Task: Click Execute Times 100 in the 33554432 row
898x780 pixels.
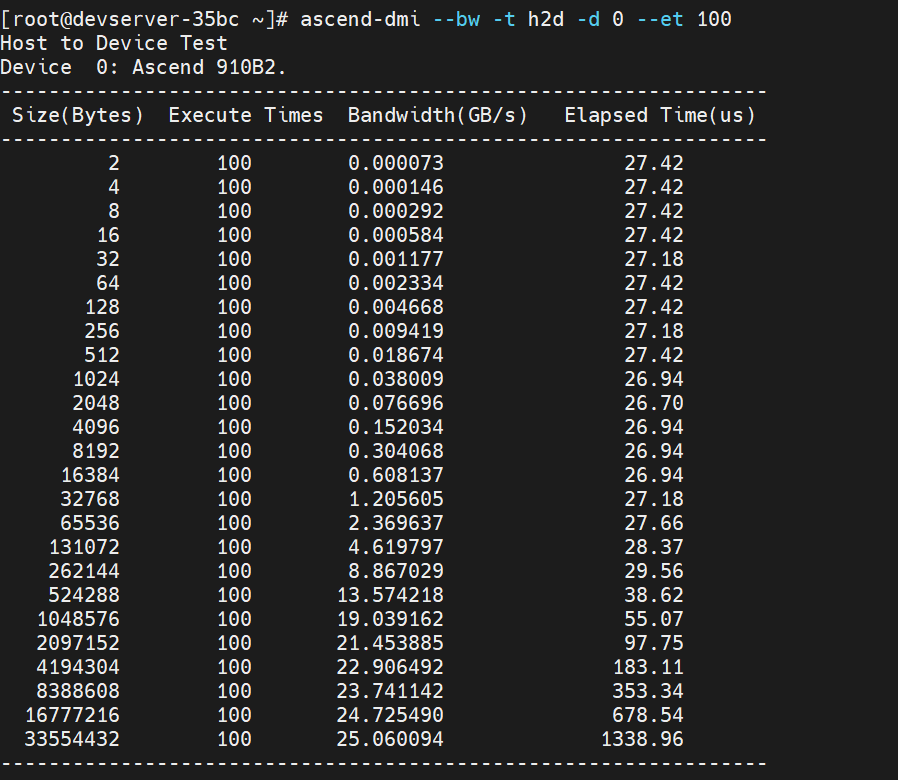Action: tap(234, 740)
